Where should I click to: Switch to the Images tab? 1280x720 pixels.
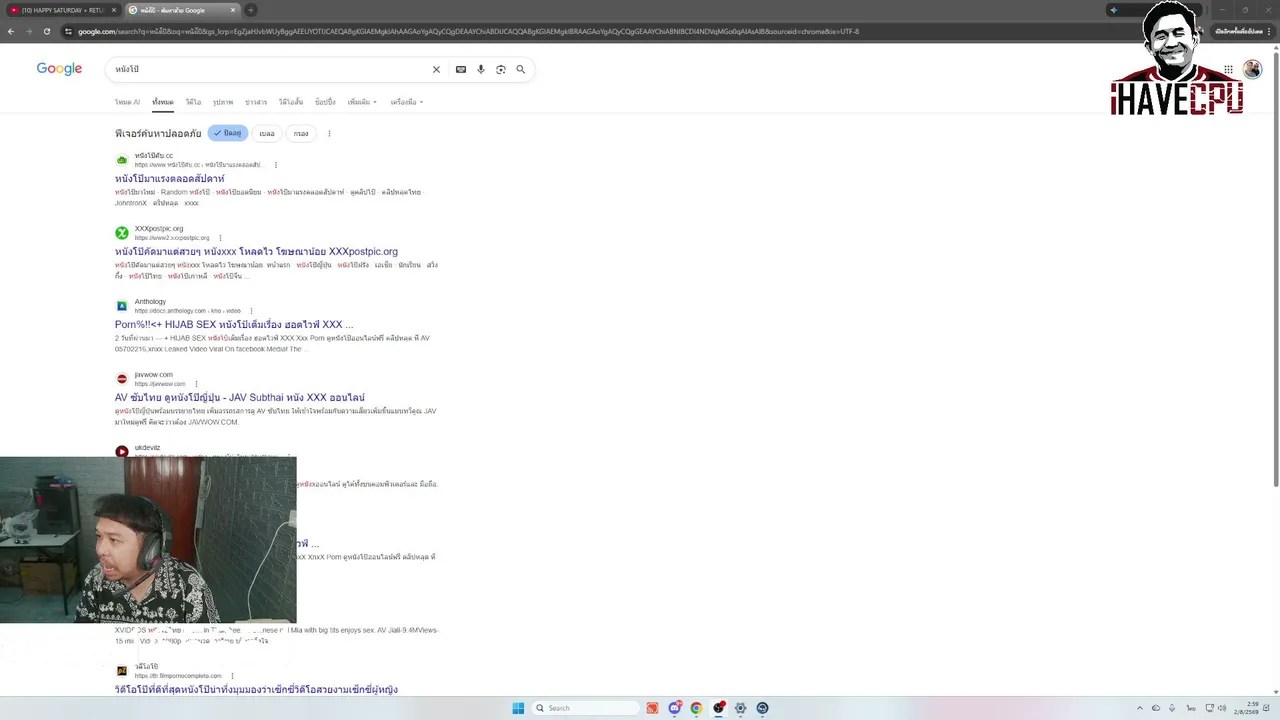click(x=223, y=102)
